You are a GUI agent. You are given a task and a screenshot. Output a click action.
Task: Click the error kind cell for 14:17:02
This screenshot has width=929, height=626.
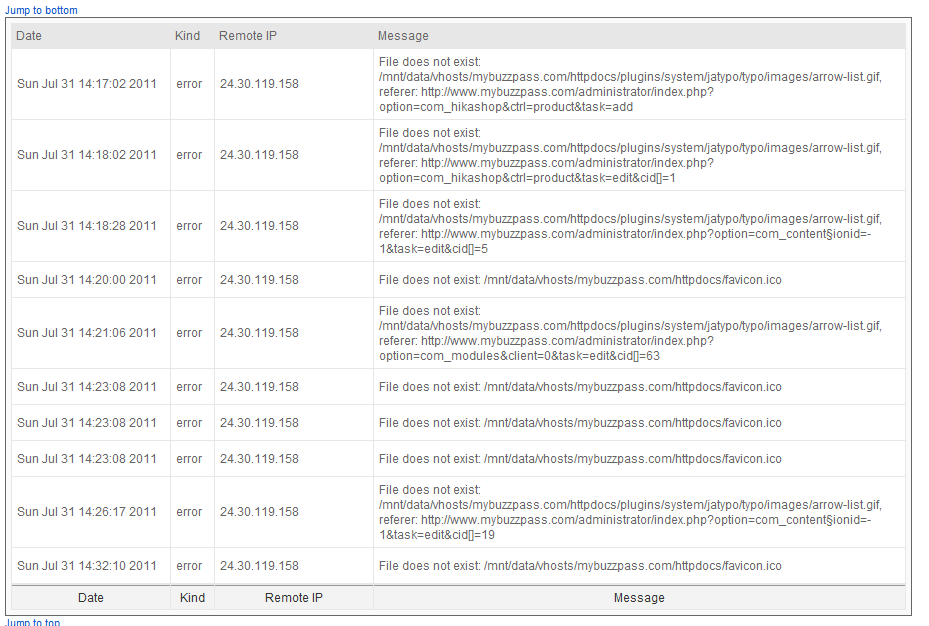pyautogui.click(x=189, y=84)
